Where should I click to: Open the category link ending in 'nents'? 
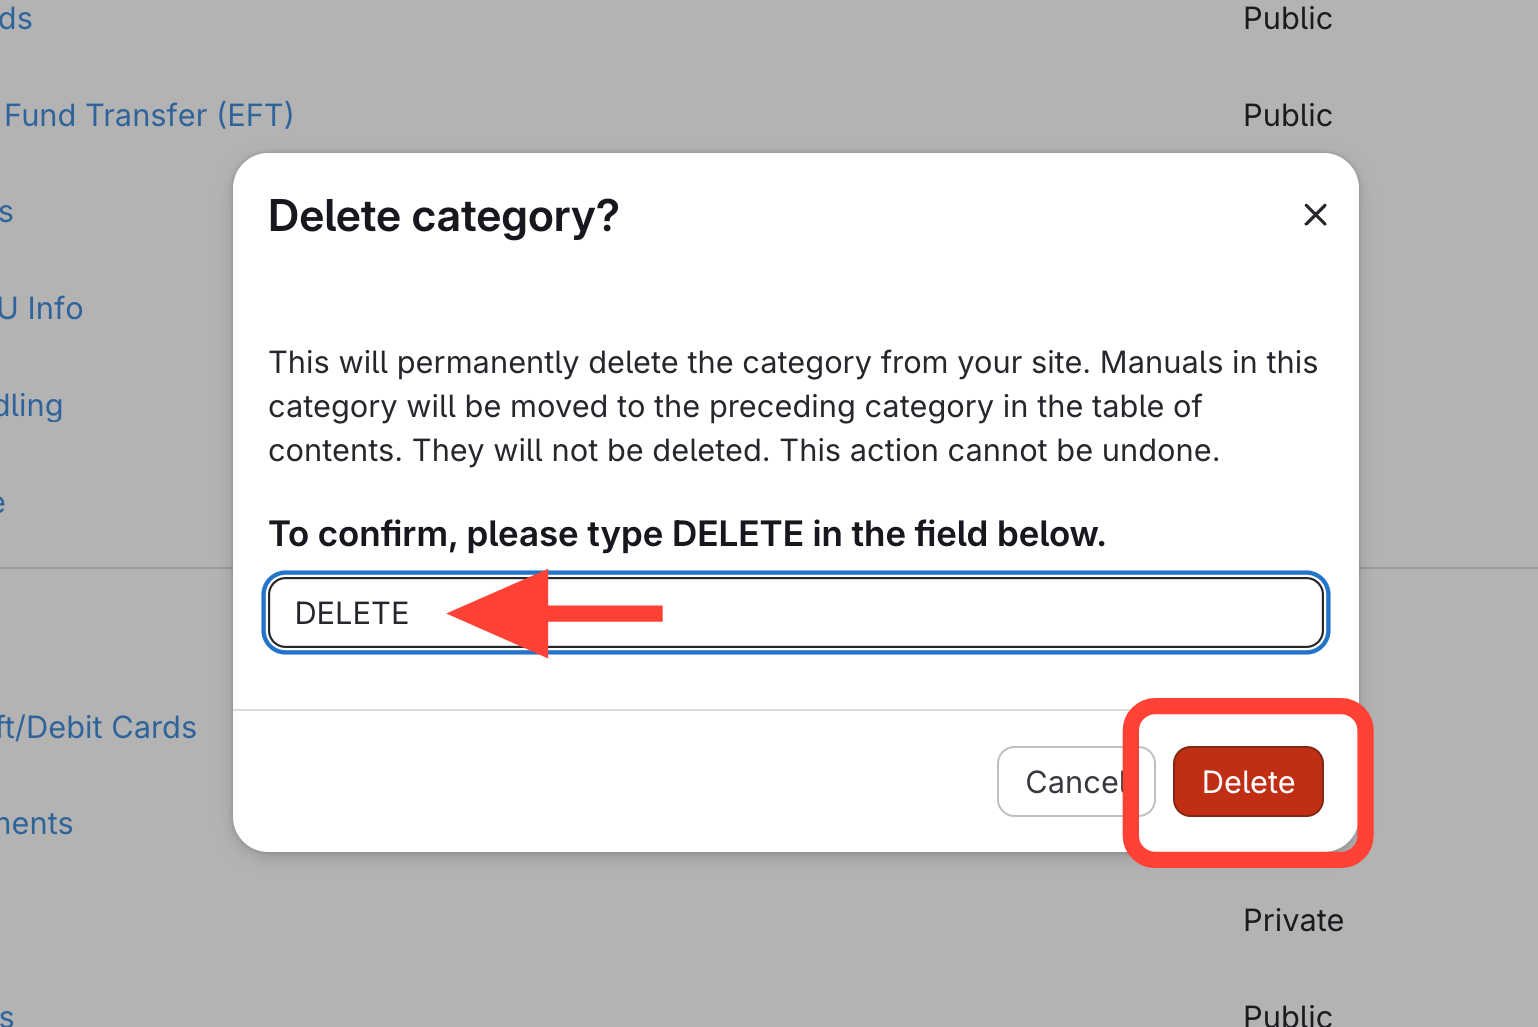pos(36,824)
